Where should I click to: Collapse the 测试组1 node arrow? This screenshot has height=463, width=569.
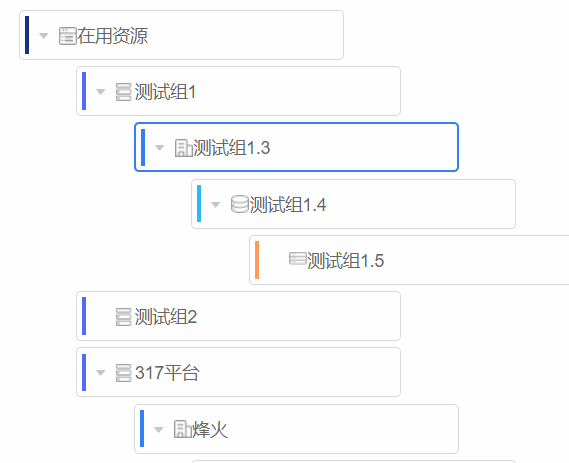(x=101, y=92)
